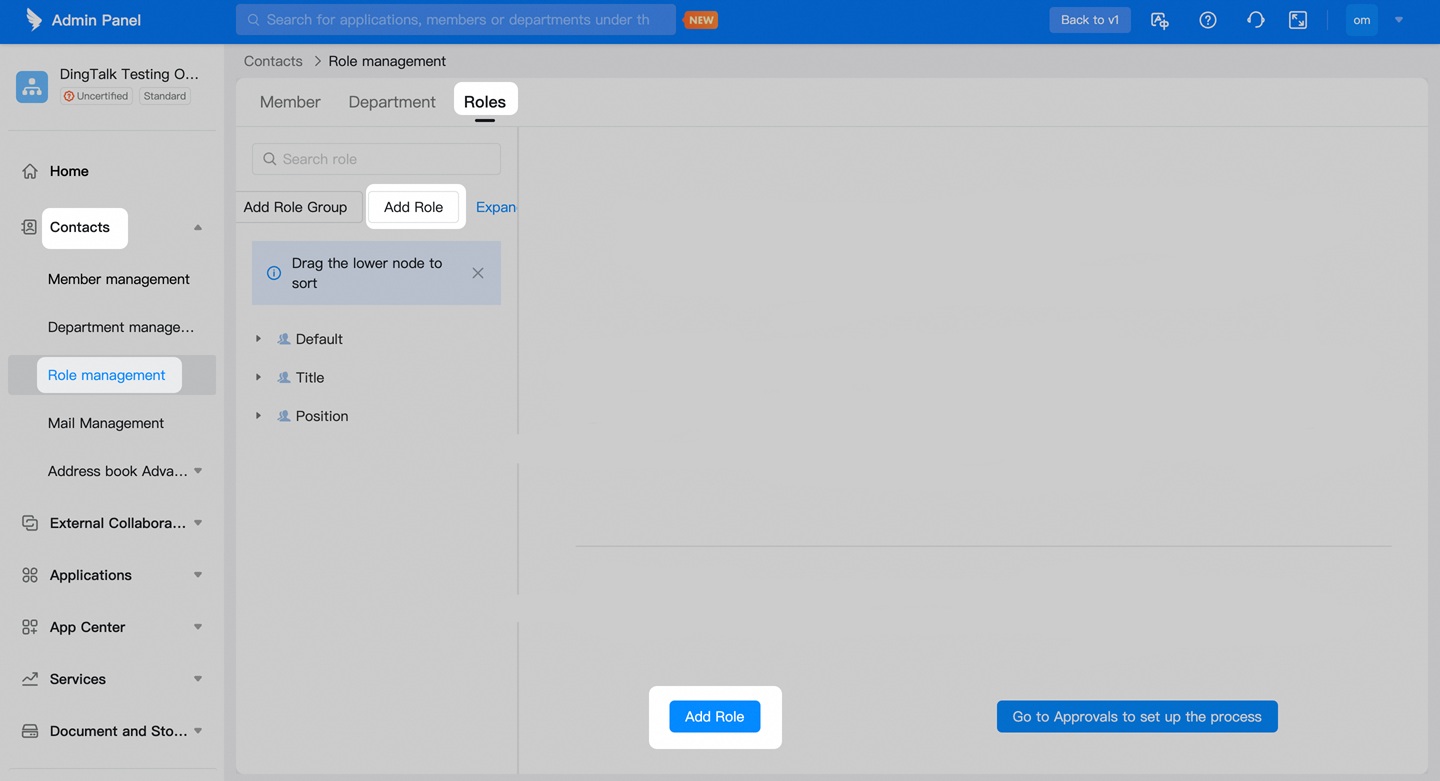The height and width of the screenshot is (781, 1440).
Task: Click the Title role group icon
Action: pyautogui.click(x=284, y=377)
